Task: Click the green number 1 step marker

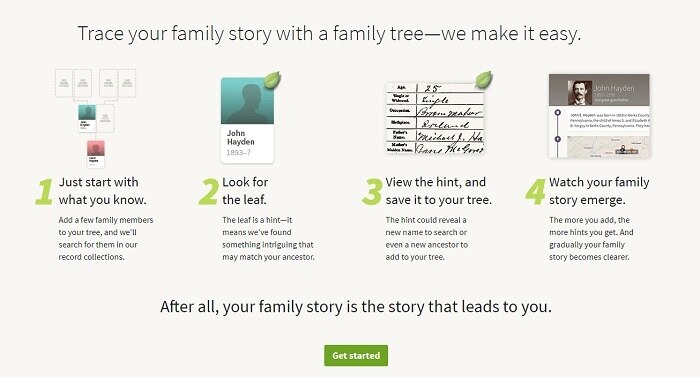Action: [x=44, y=192]
